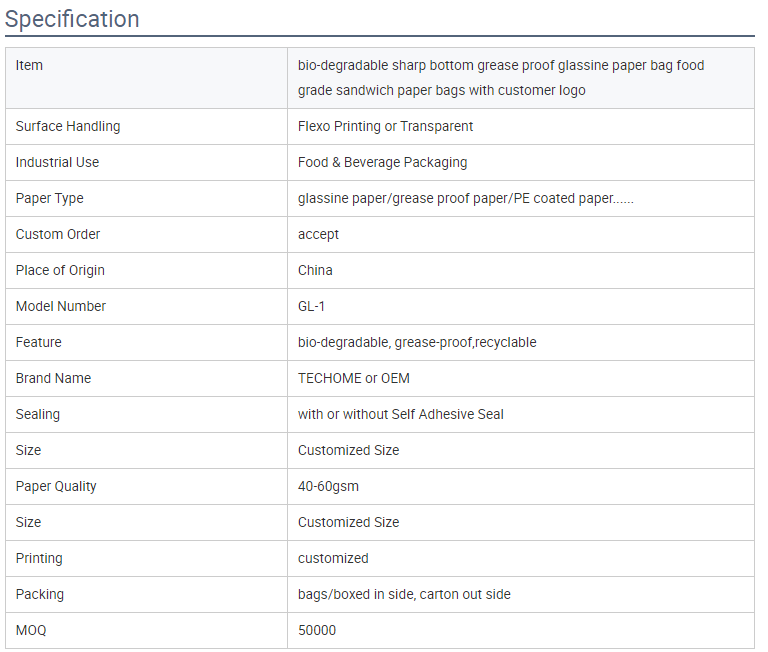Click the glassine paper/grease proof paper value
Screen dimensions: 768x652
(x=465, y=198)
